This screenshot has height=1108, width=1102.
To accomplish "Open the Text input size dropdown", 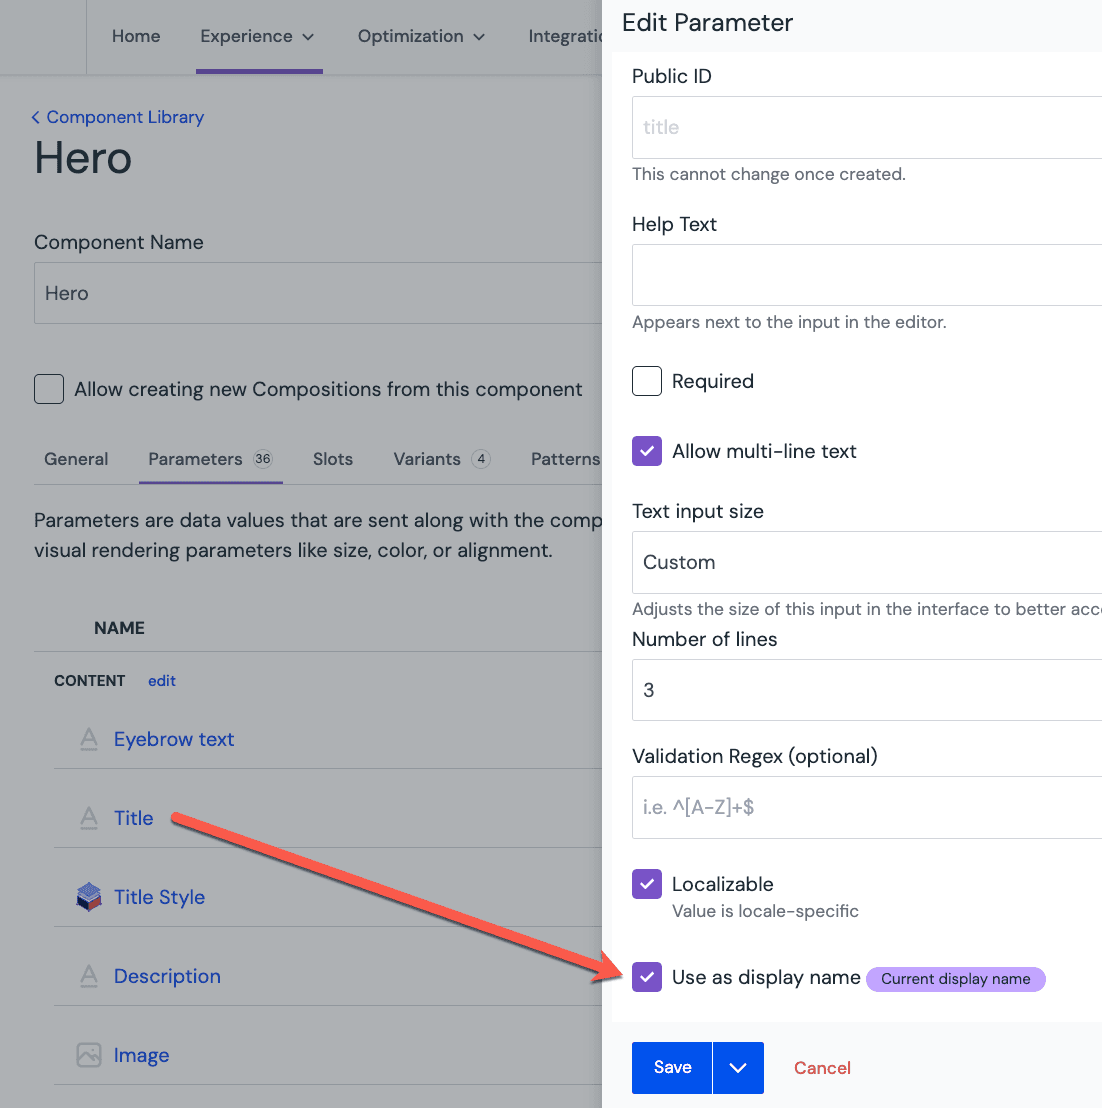I will tap(866, 562).
